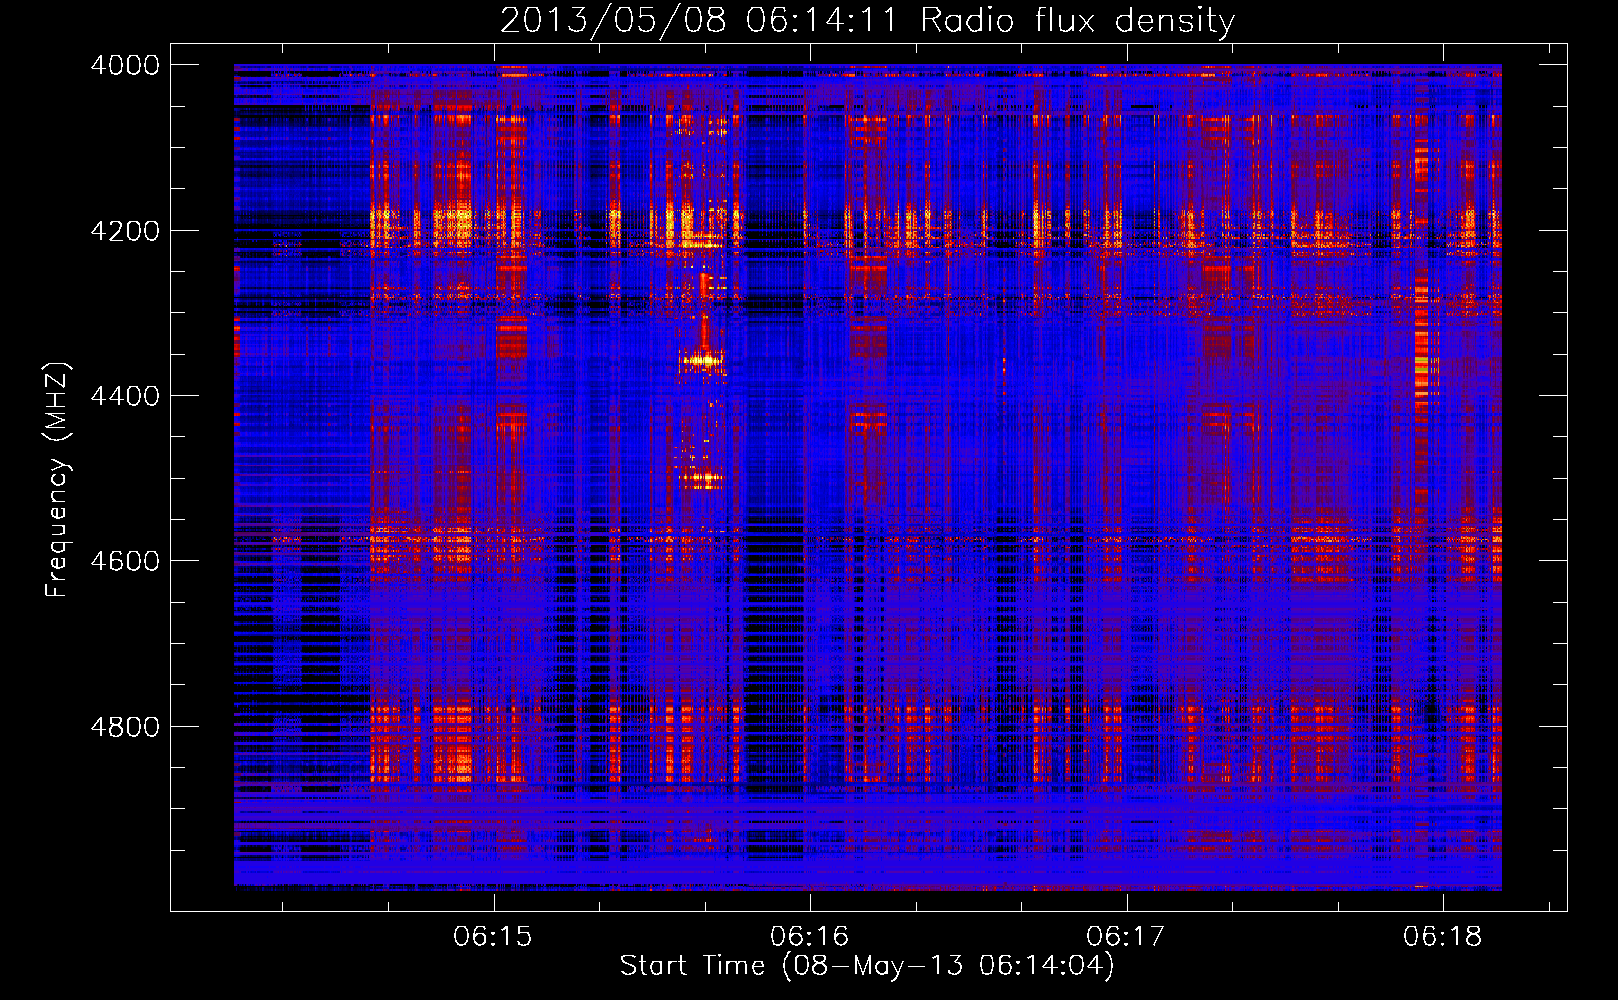This screenshot has height=1000, width=1618.
Task: Click the "Frequency (MHZ)" axis label
Action: click(57, 480)
